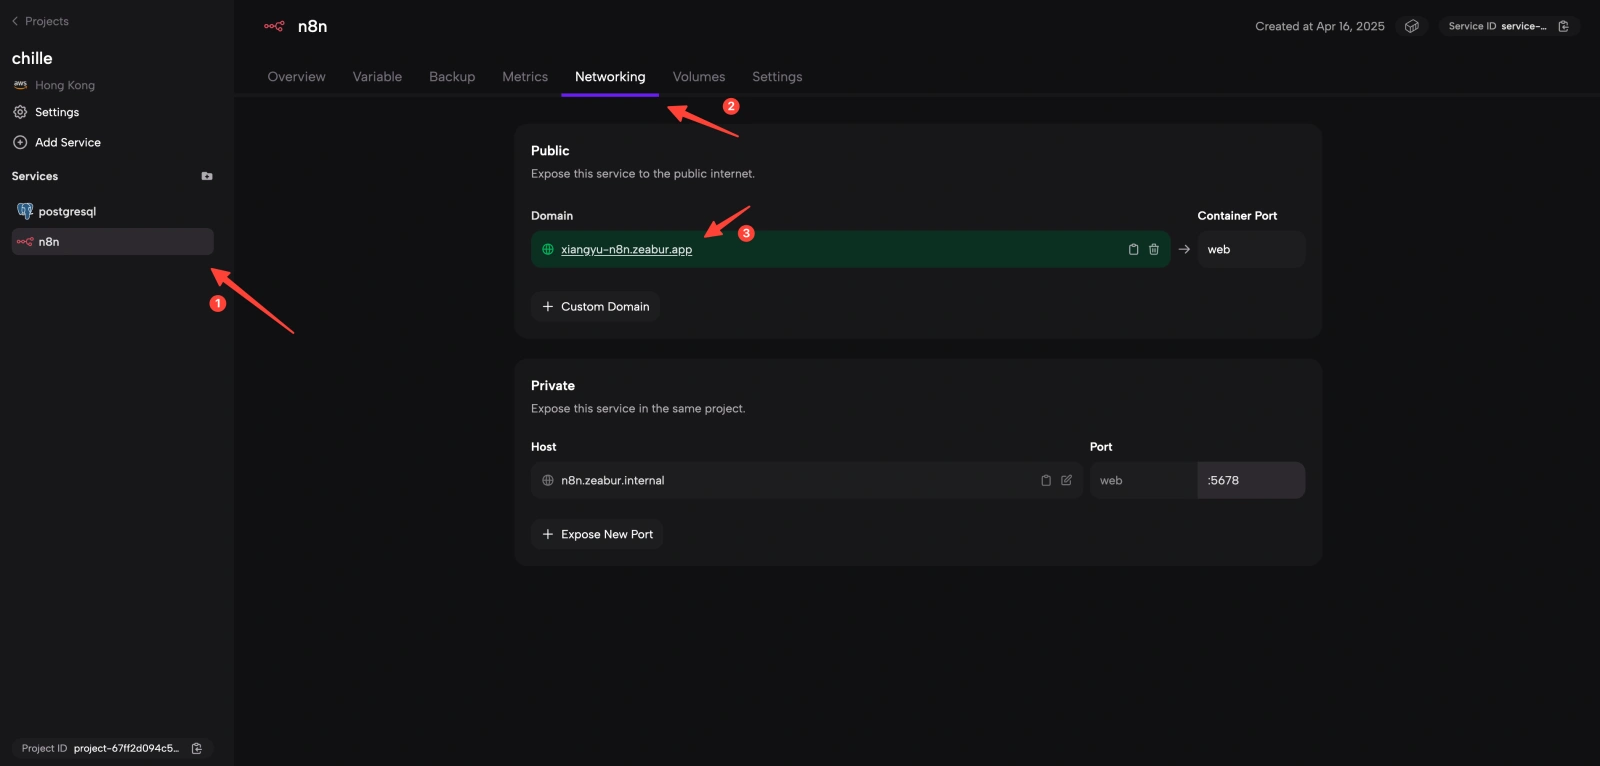
Task: Delete the public domain with trash icon
Action: tap(1154, 250)
